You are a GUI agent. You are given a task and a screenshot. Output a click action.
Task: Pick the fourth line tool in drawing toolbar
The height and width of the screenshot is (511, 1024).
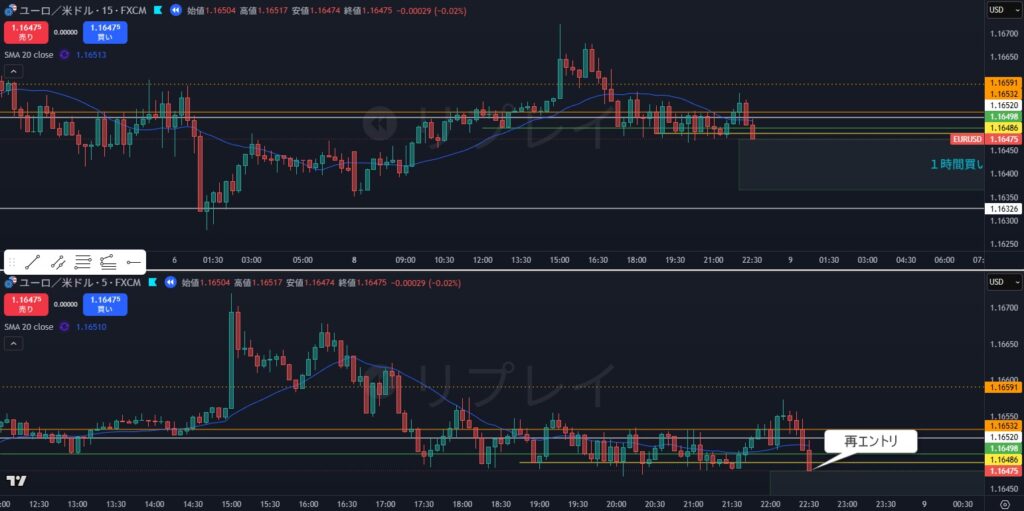pyautogui.click(x=108, y=262)
